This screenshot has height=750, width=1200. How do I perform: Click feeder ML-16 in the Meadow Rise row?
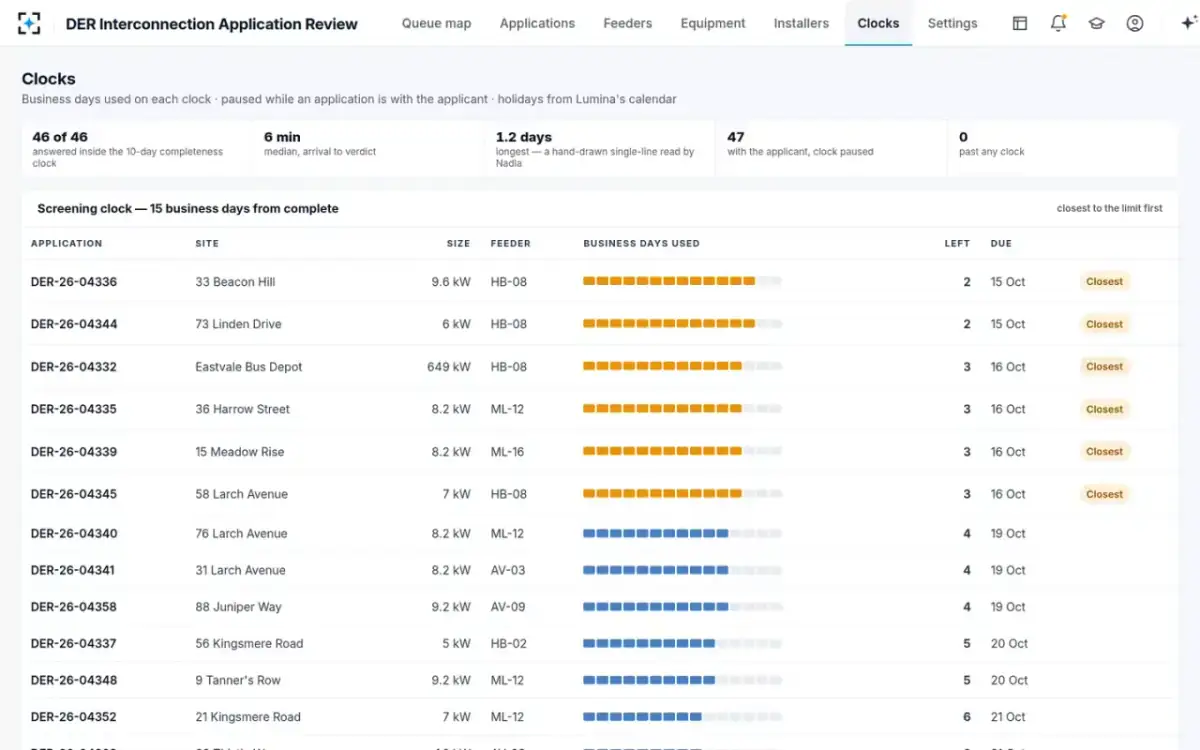point(507,452)
